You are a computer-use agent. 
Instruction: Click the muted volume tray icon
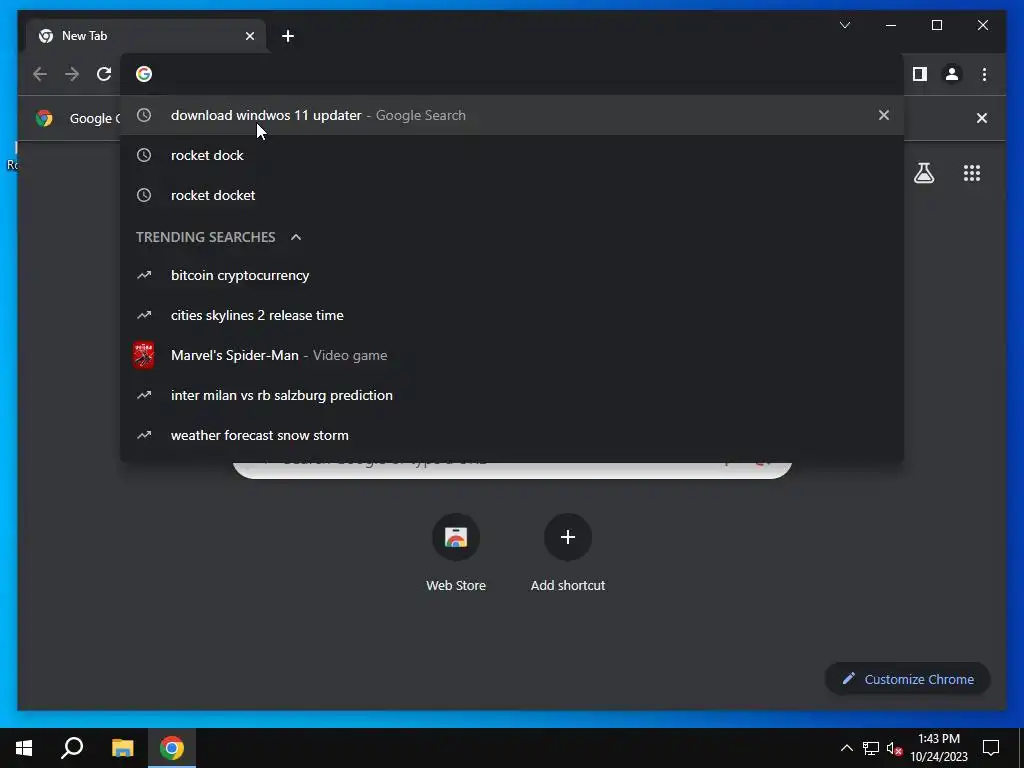tap(894, 748)
